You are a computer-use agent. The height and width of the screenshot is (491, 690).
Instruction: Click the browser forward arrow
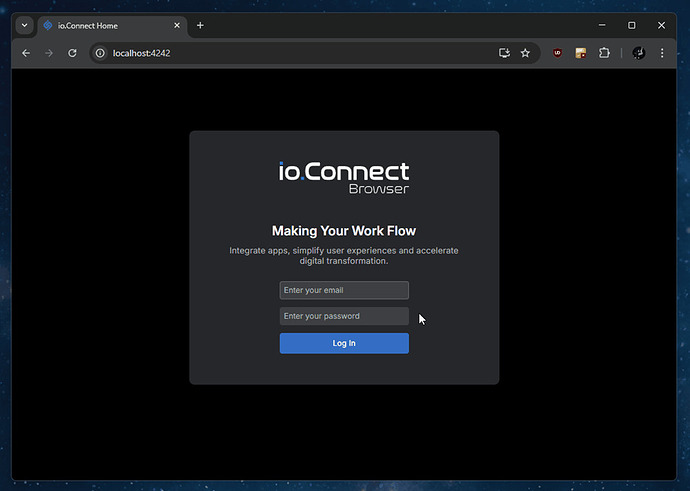click(49, 53)
